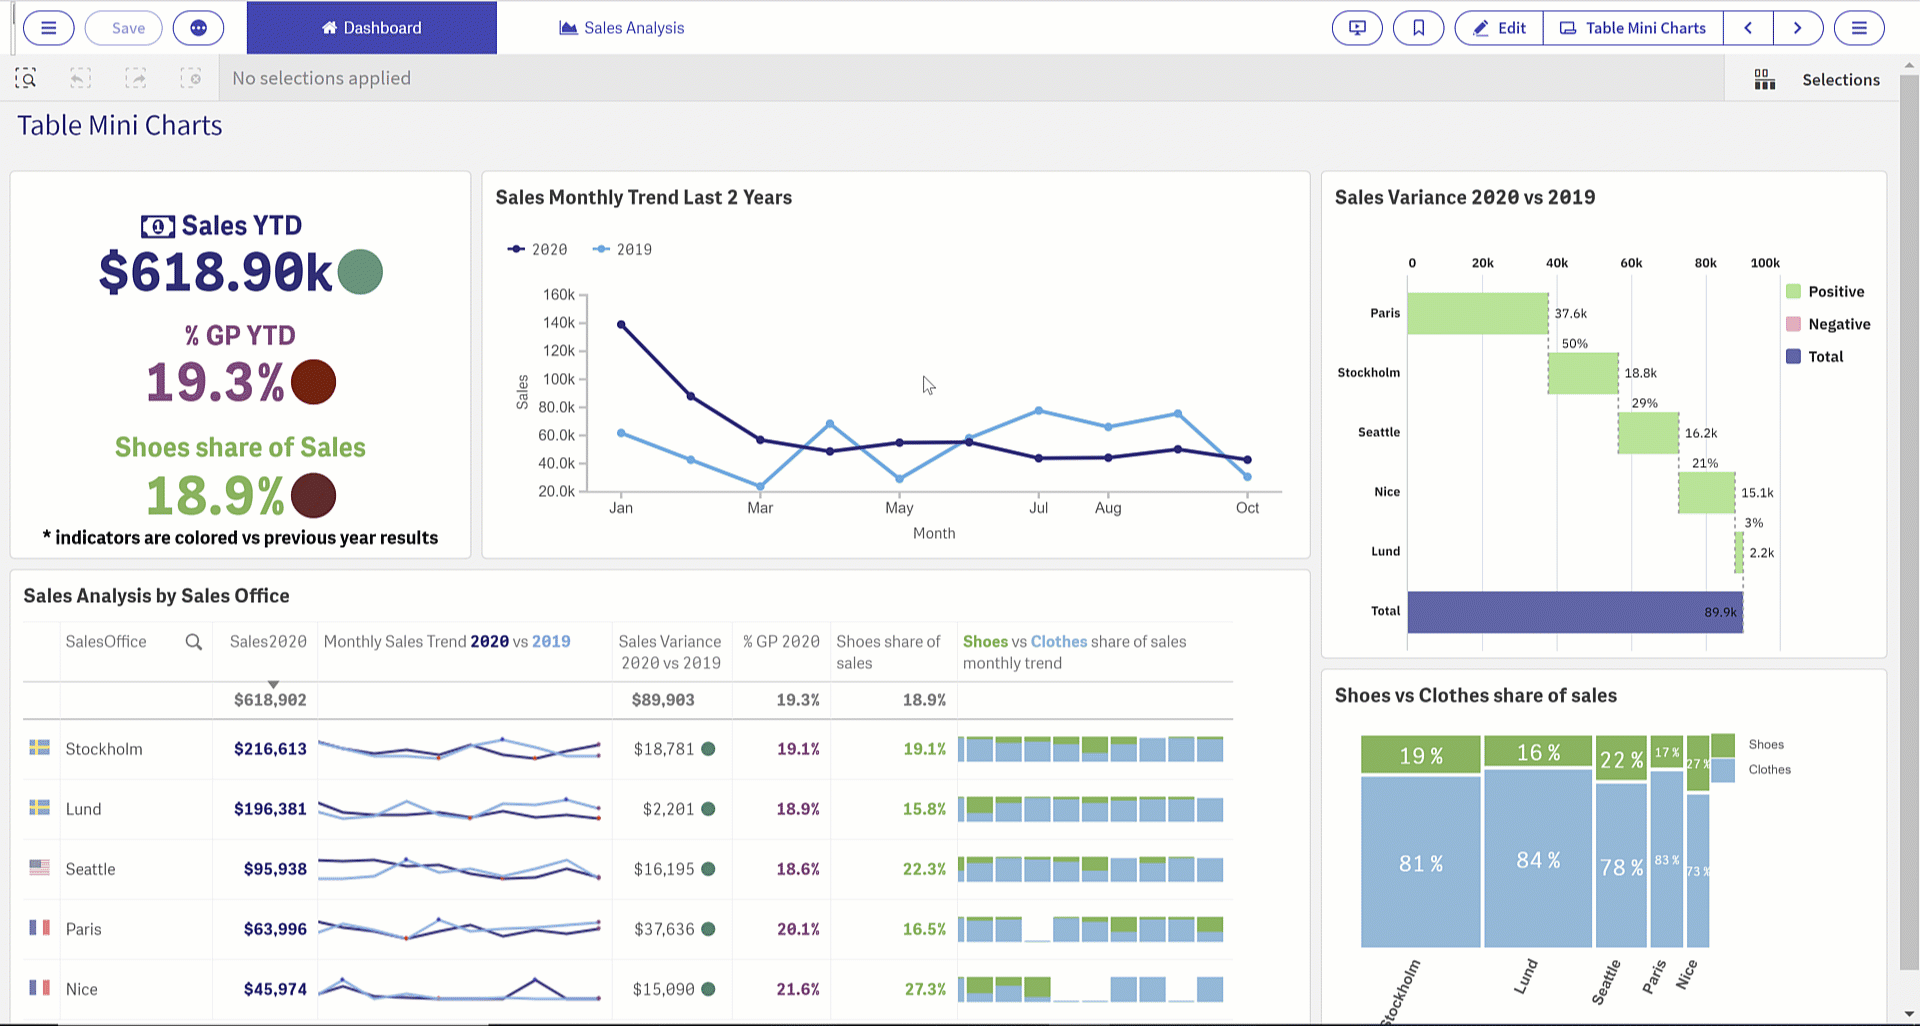The width and height of the screenshot is (1920, 1026).
Task: Click the Lund 16 % Shoes block
Action: 1538,752
